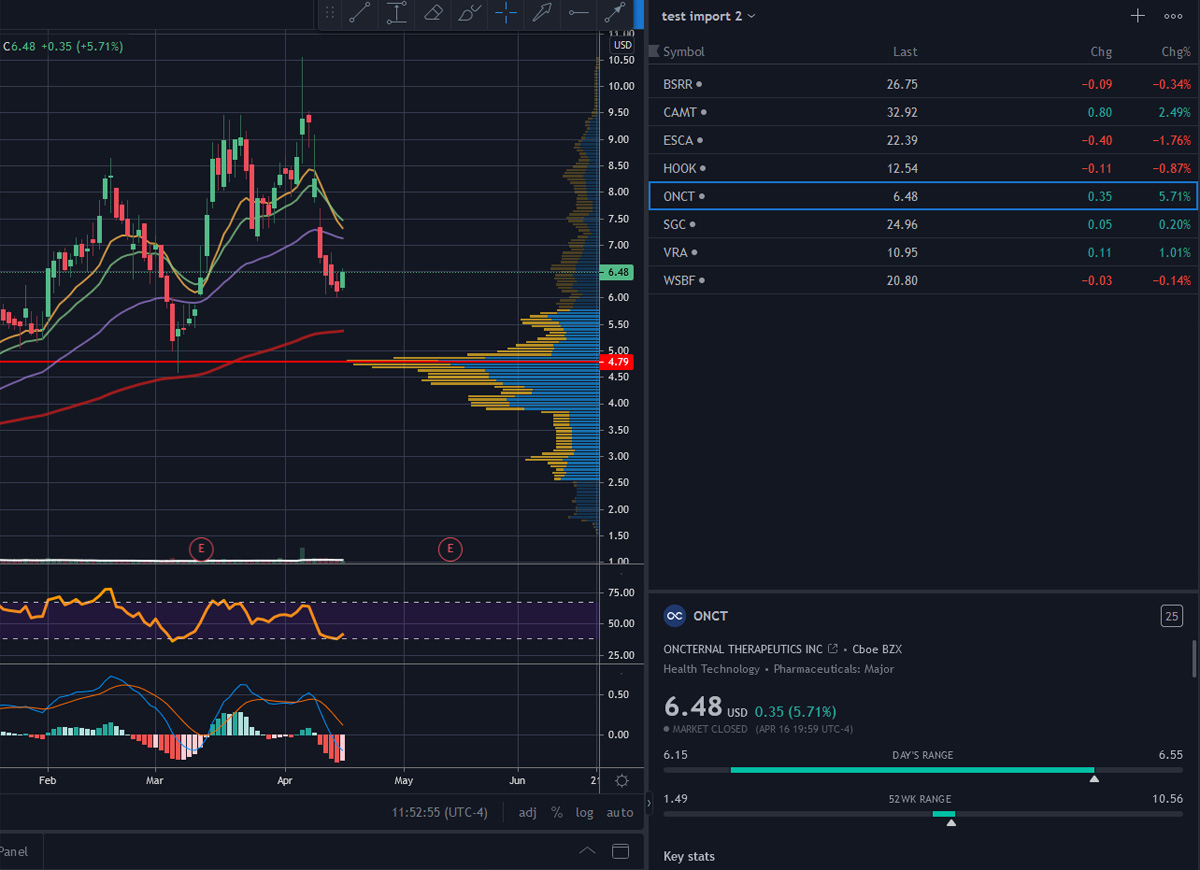Select the eraser tool

click(x=433, y=13)
